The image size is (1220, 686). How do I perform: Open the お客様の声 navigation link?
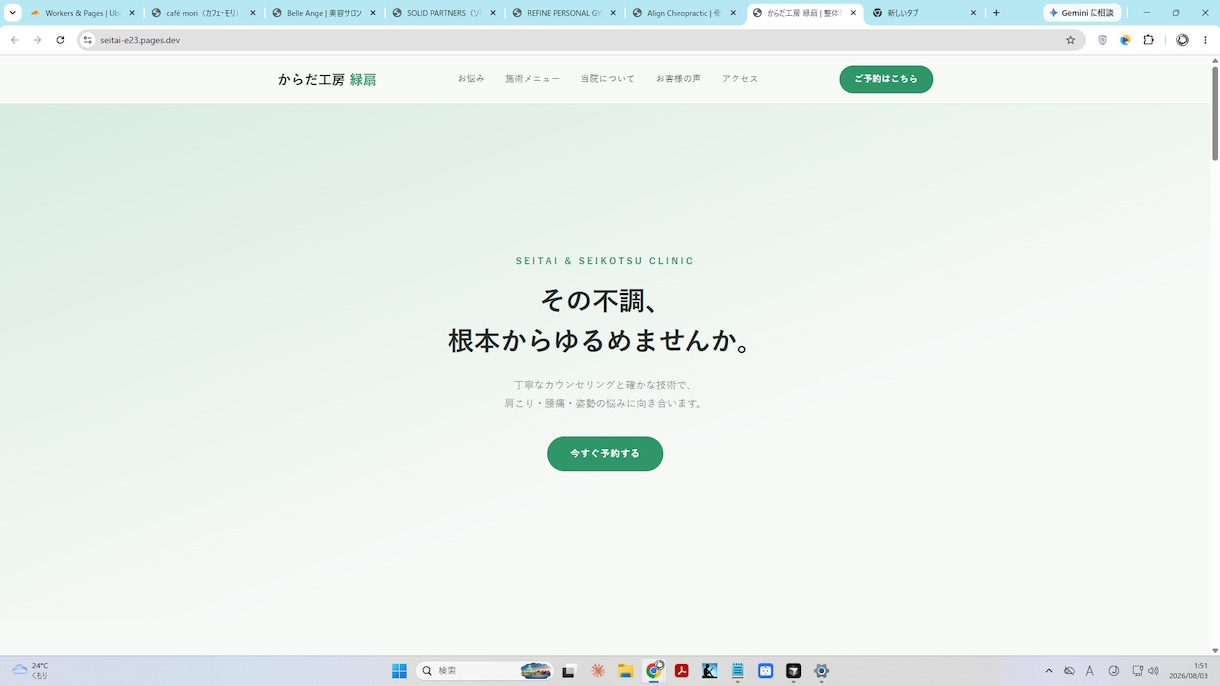point(678,79)
